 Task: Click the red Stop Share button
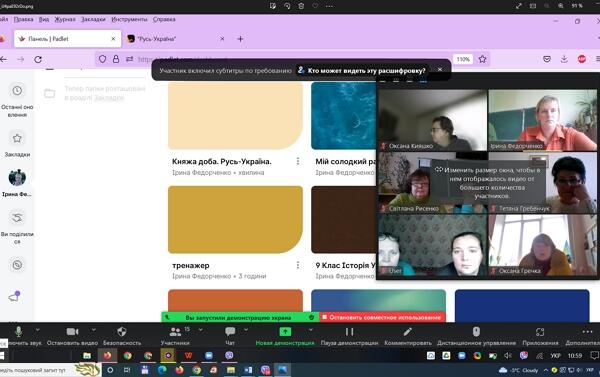click(x=382, y=317)
